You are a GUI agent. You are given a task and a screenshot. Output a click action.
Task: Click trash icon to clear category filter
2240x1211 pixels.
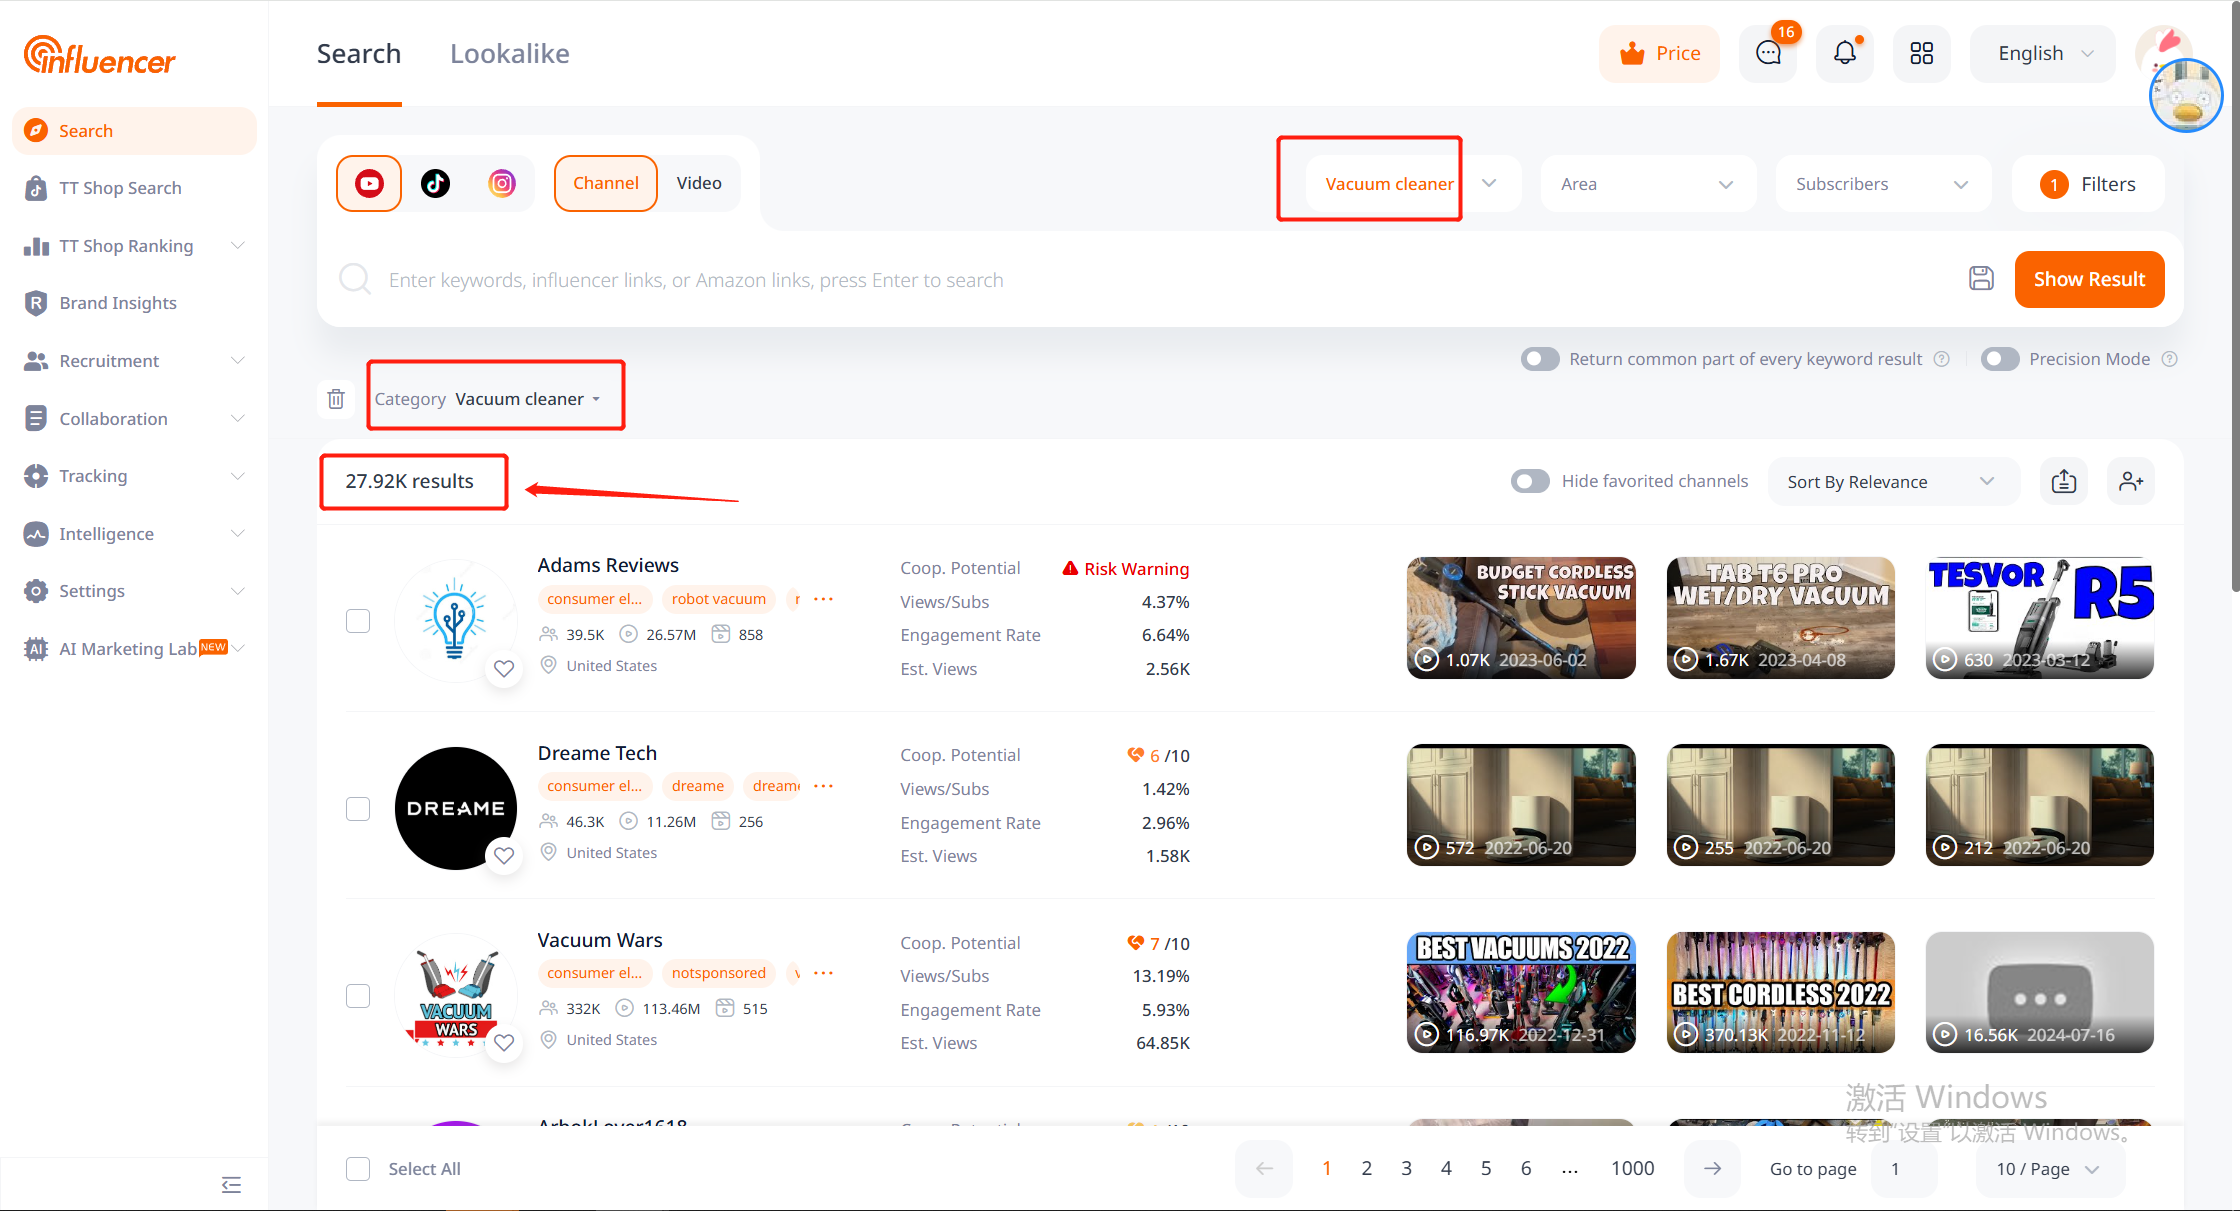coord(336,399)
